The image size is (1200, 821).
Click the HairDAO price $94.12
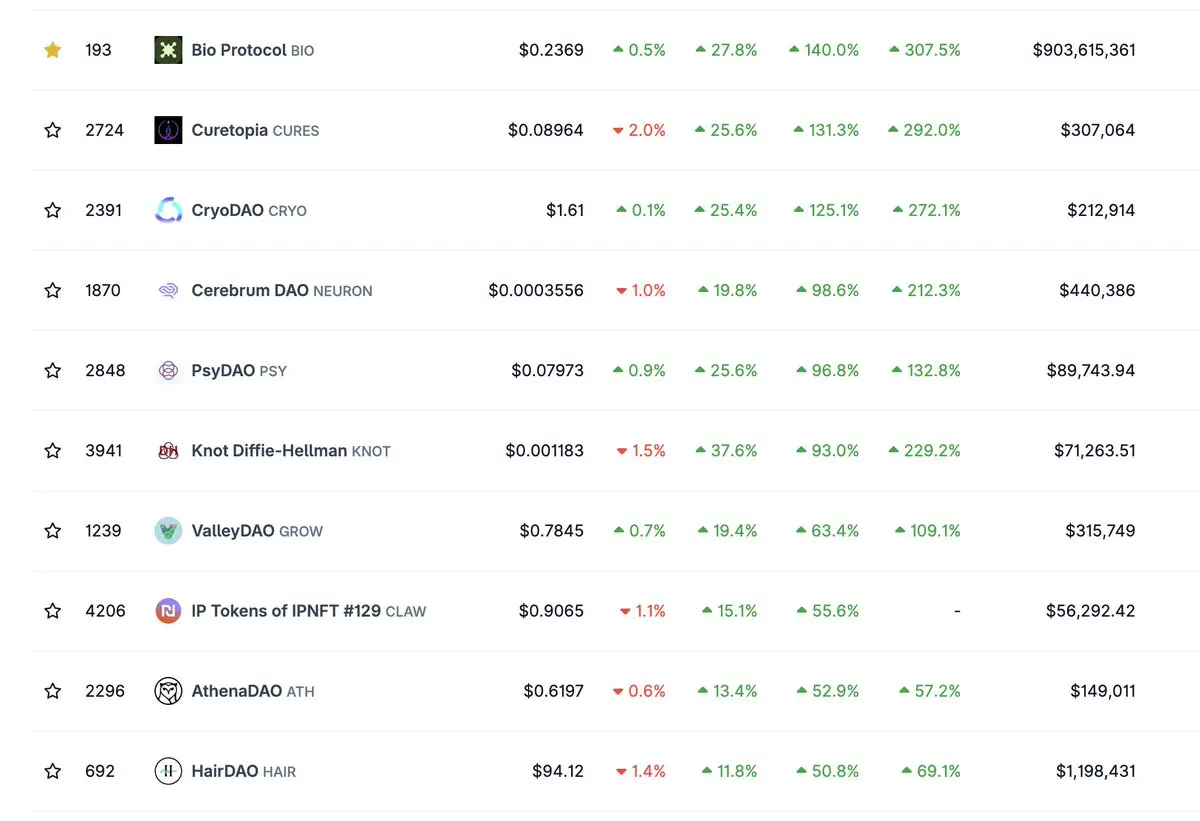558,771
